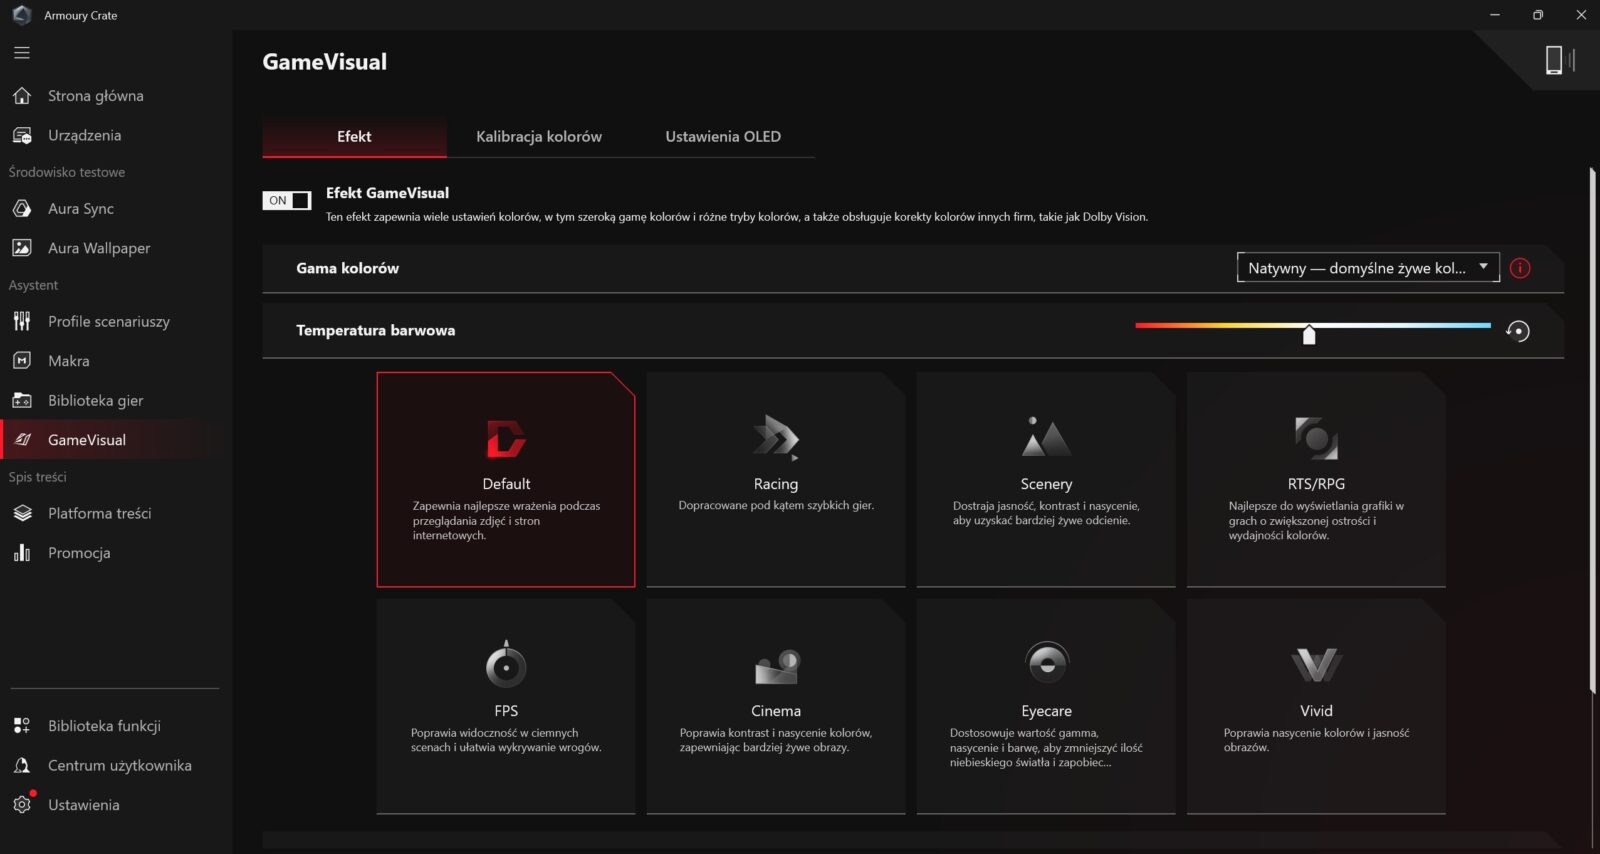Viewport: 1600px width, 854px height.
Task: Select the Racing mode icon
Action: point(775,438)
